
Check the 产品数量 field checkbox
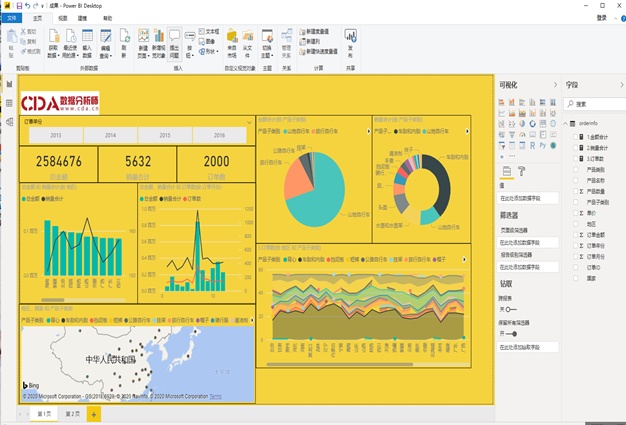pyautogui.click(x=575, y=191)
